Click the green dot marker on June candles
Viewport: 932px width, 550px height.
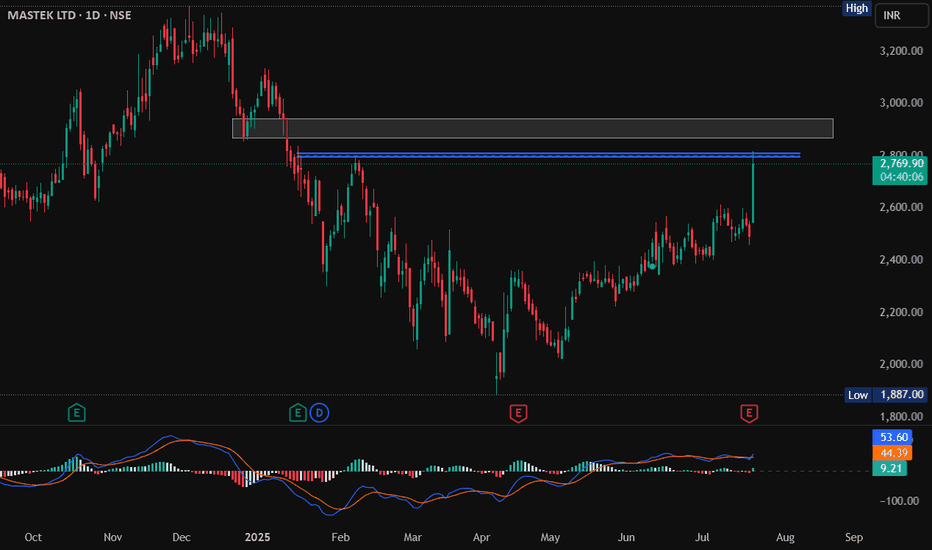click(653, 266)
